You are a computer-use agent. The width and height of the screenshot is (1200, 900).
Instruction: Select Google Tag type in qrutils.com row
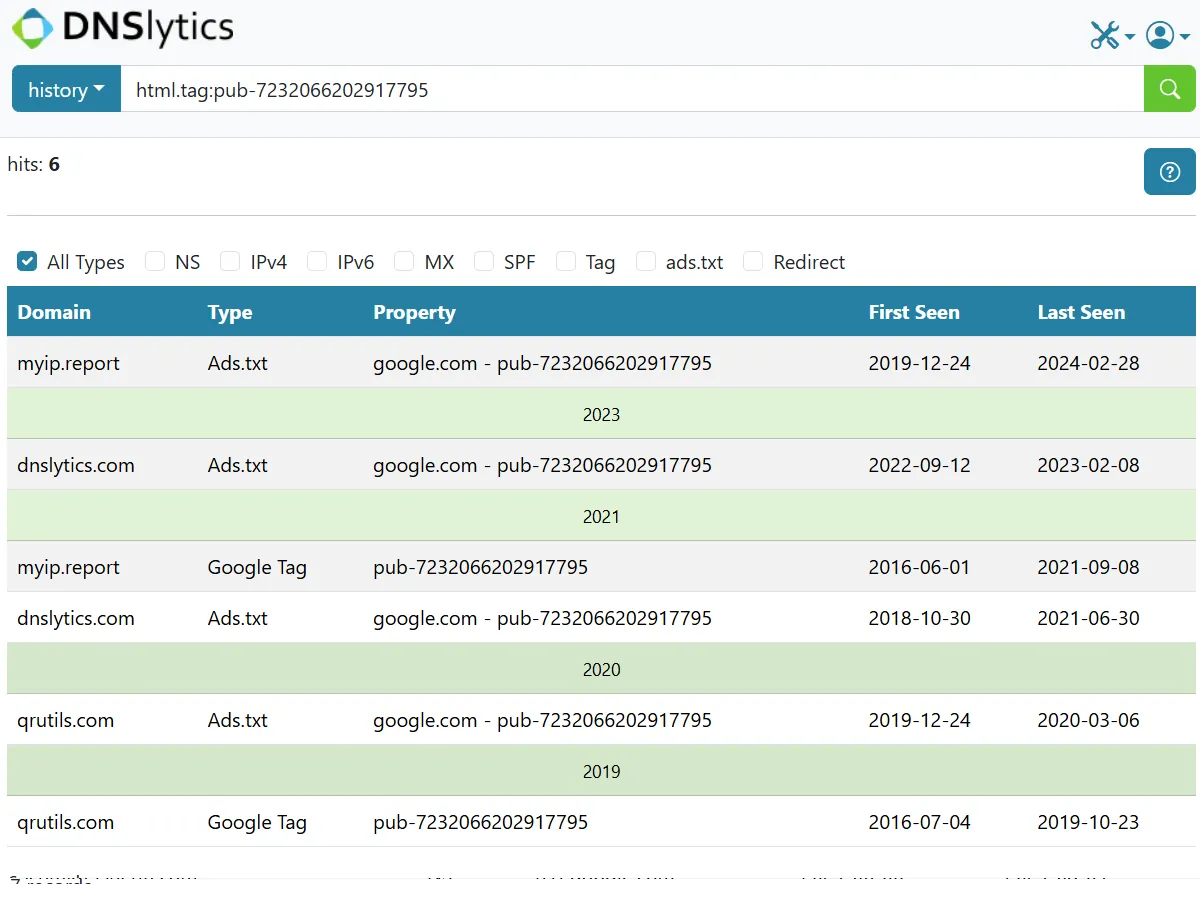257,822
